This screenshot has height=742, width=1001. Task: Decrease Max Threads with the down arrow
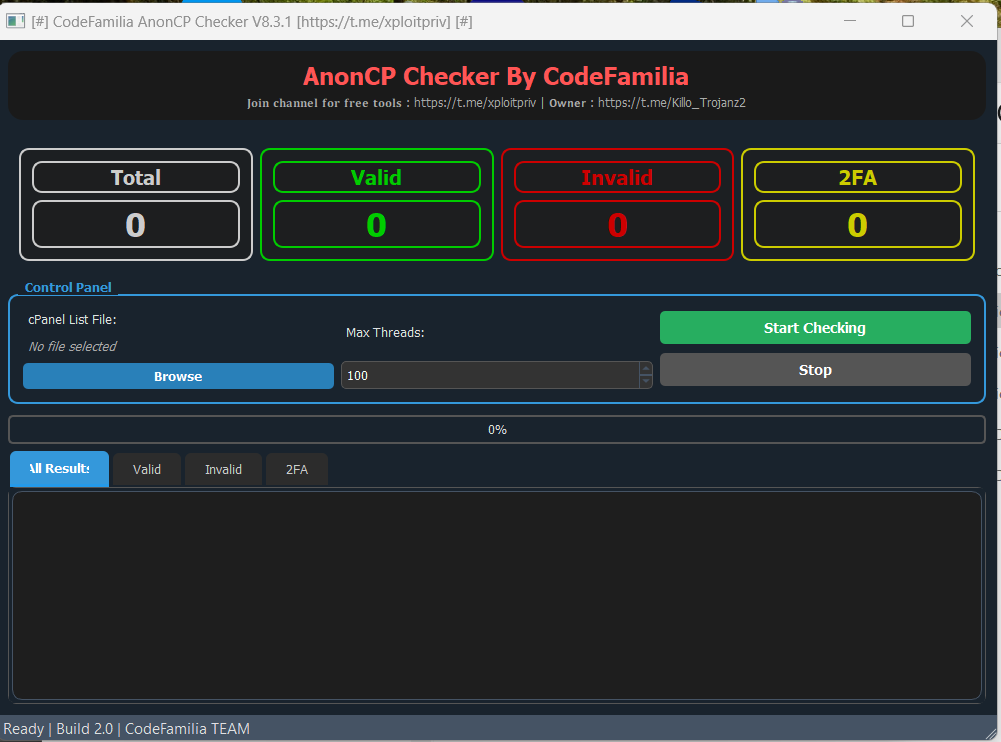pyautogui.click(x=645, y=382)
